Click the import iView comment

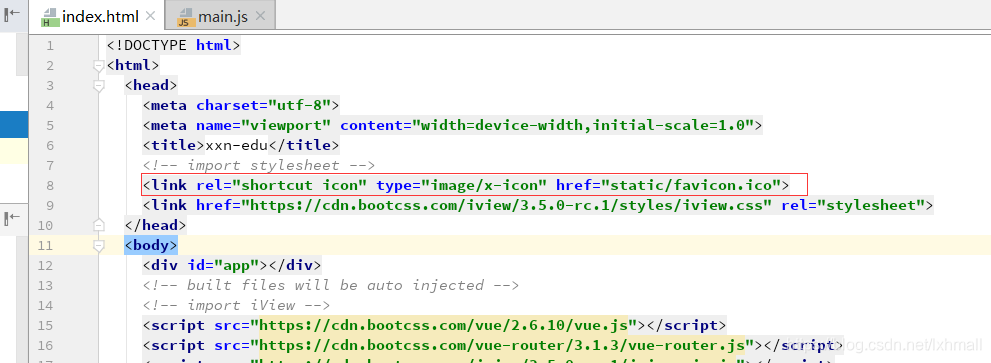point(237,305)
